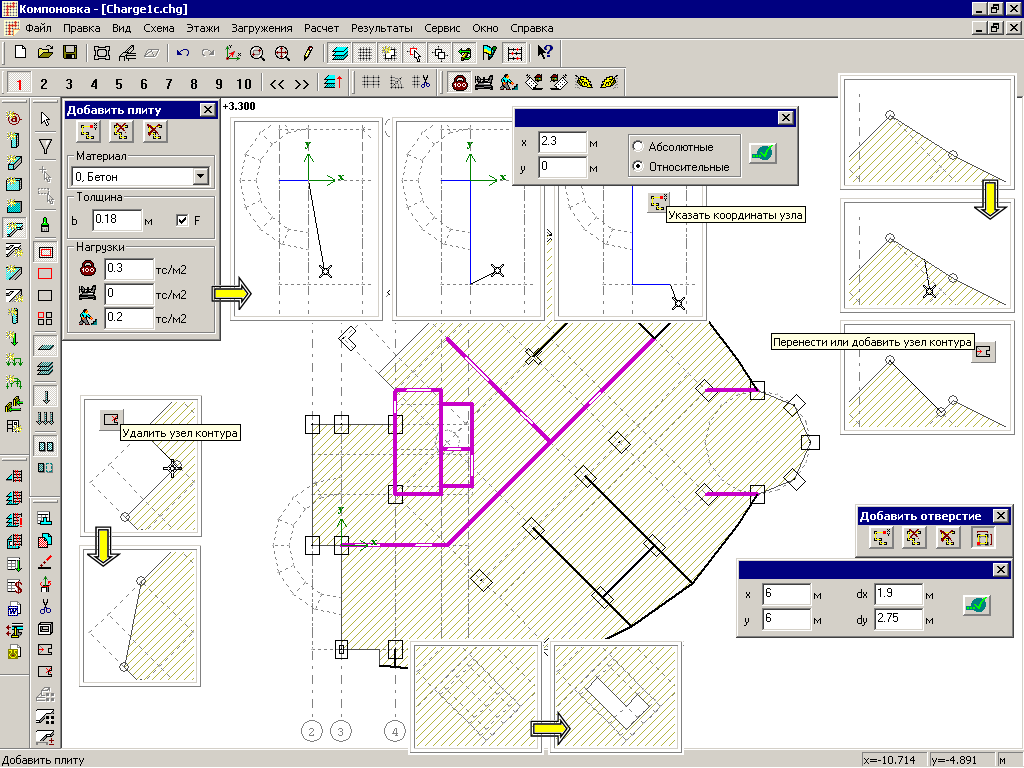This screenshot has width=1024, height=768.
Task: Go to previous floors with << button
Action: [277, 84]
